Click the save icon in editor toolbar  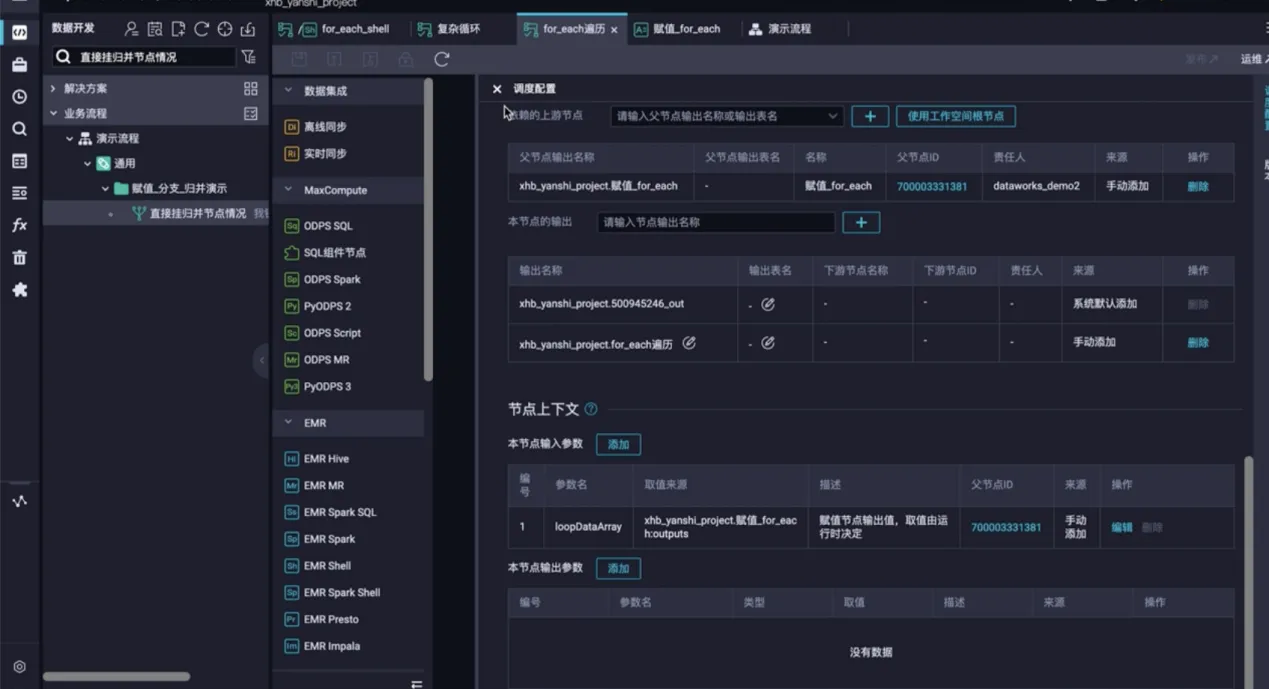pyautogui.click(x=299, y=59)
